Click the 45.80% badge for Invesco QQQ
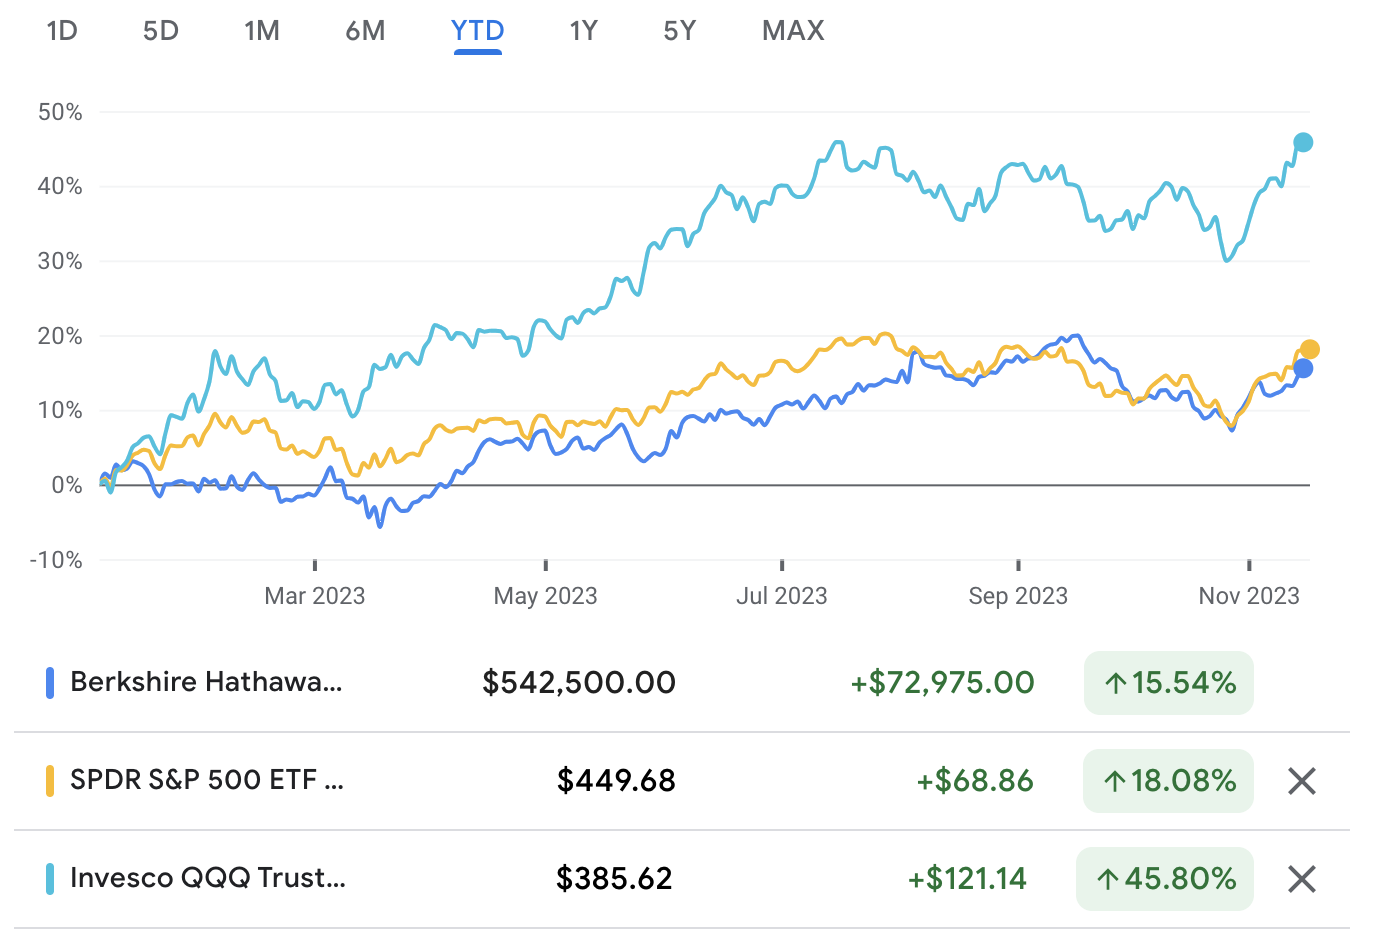The width and height of the screenshot is (1384, 932). pyautogui.click(x=1164, y=879)
